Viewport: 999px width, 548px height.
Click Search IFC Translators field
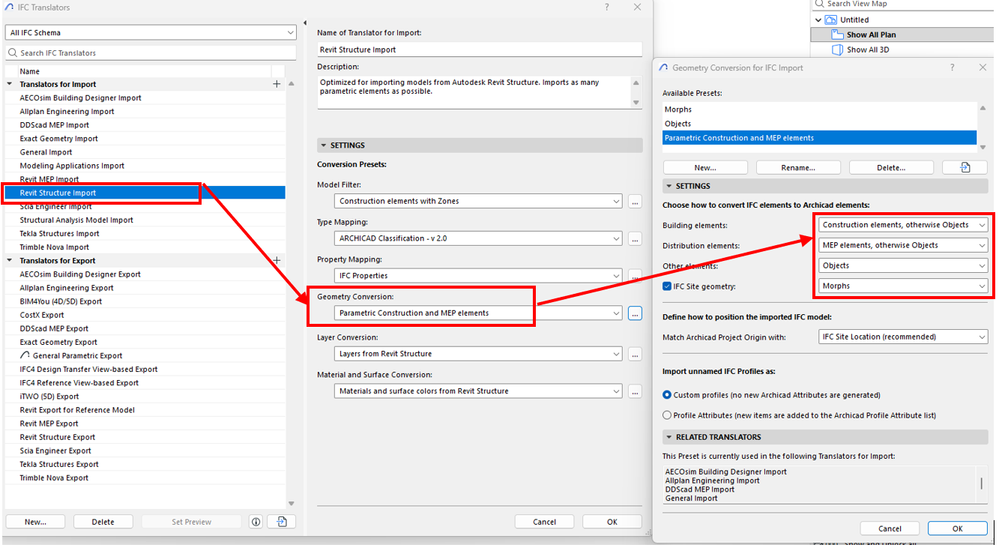tap(150, 53)
